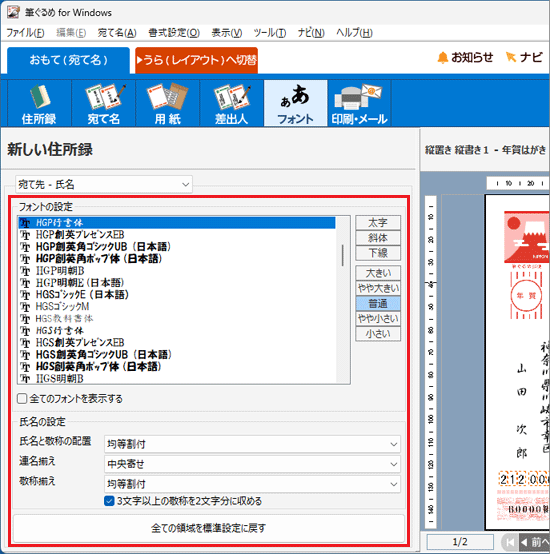Open the 宛て名 addressee tool

tap(104, 103)
